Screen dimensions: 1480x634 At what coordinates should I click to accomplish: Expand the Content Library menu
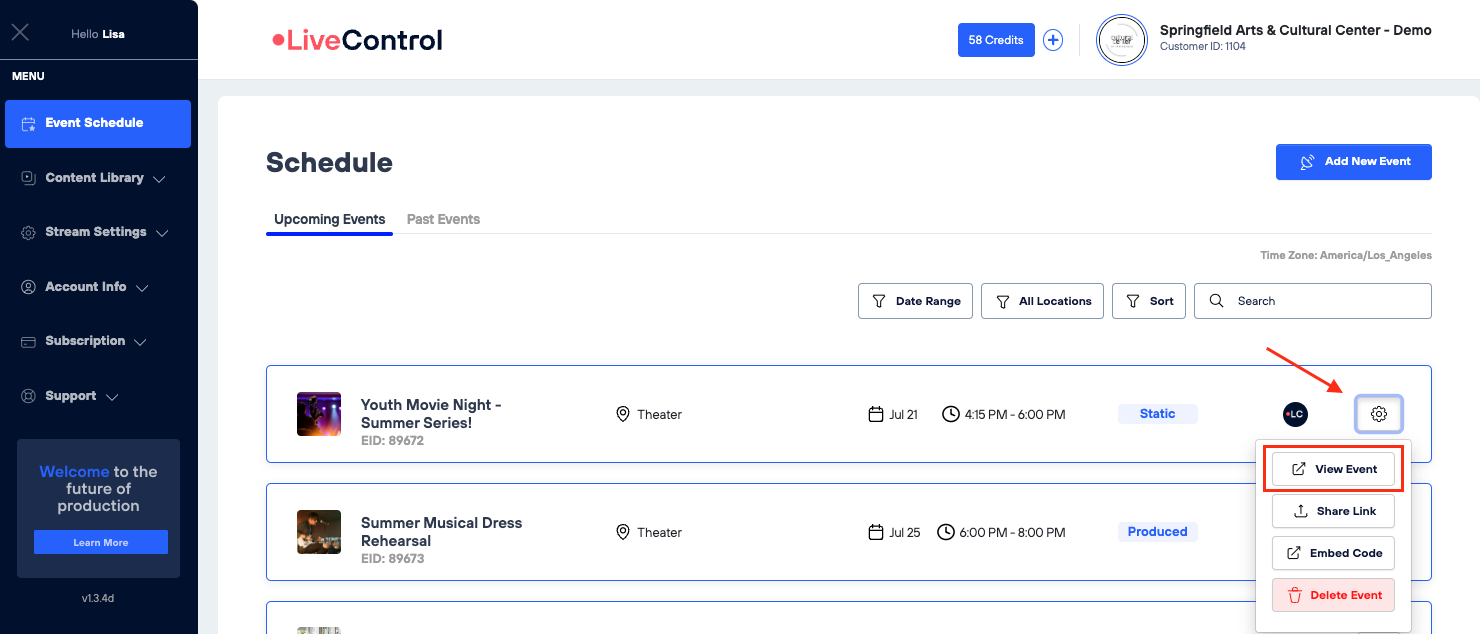pyautogui.click(x=95, y=178)
